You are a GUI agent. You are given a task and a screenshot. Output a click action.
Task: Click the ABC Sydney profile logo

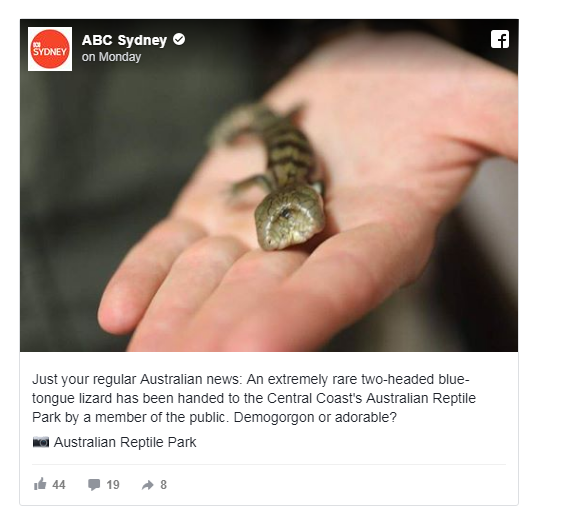[x=50, y=49]
